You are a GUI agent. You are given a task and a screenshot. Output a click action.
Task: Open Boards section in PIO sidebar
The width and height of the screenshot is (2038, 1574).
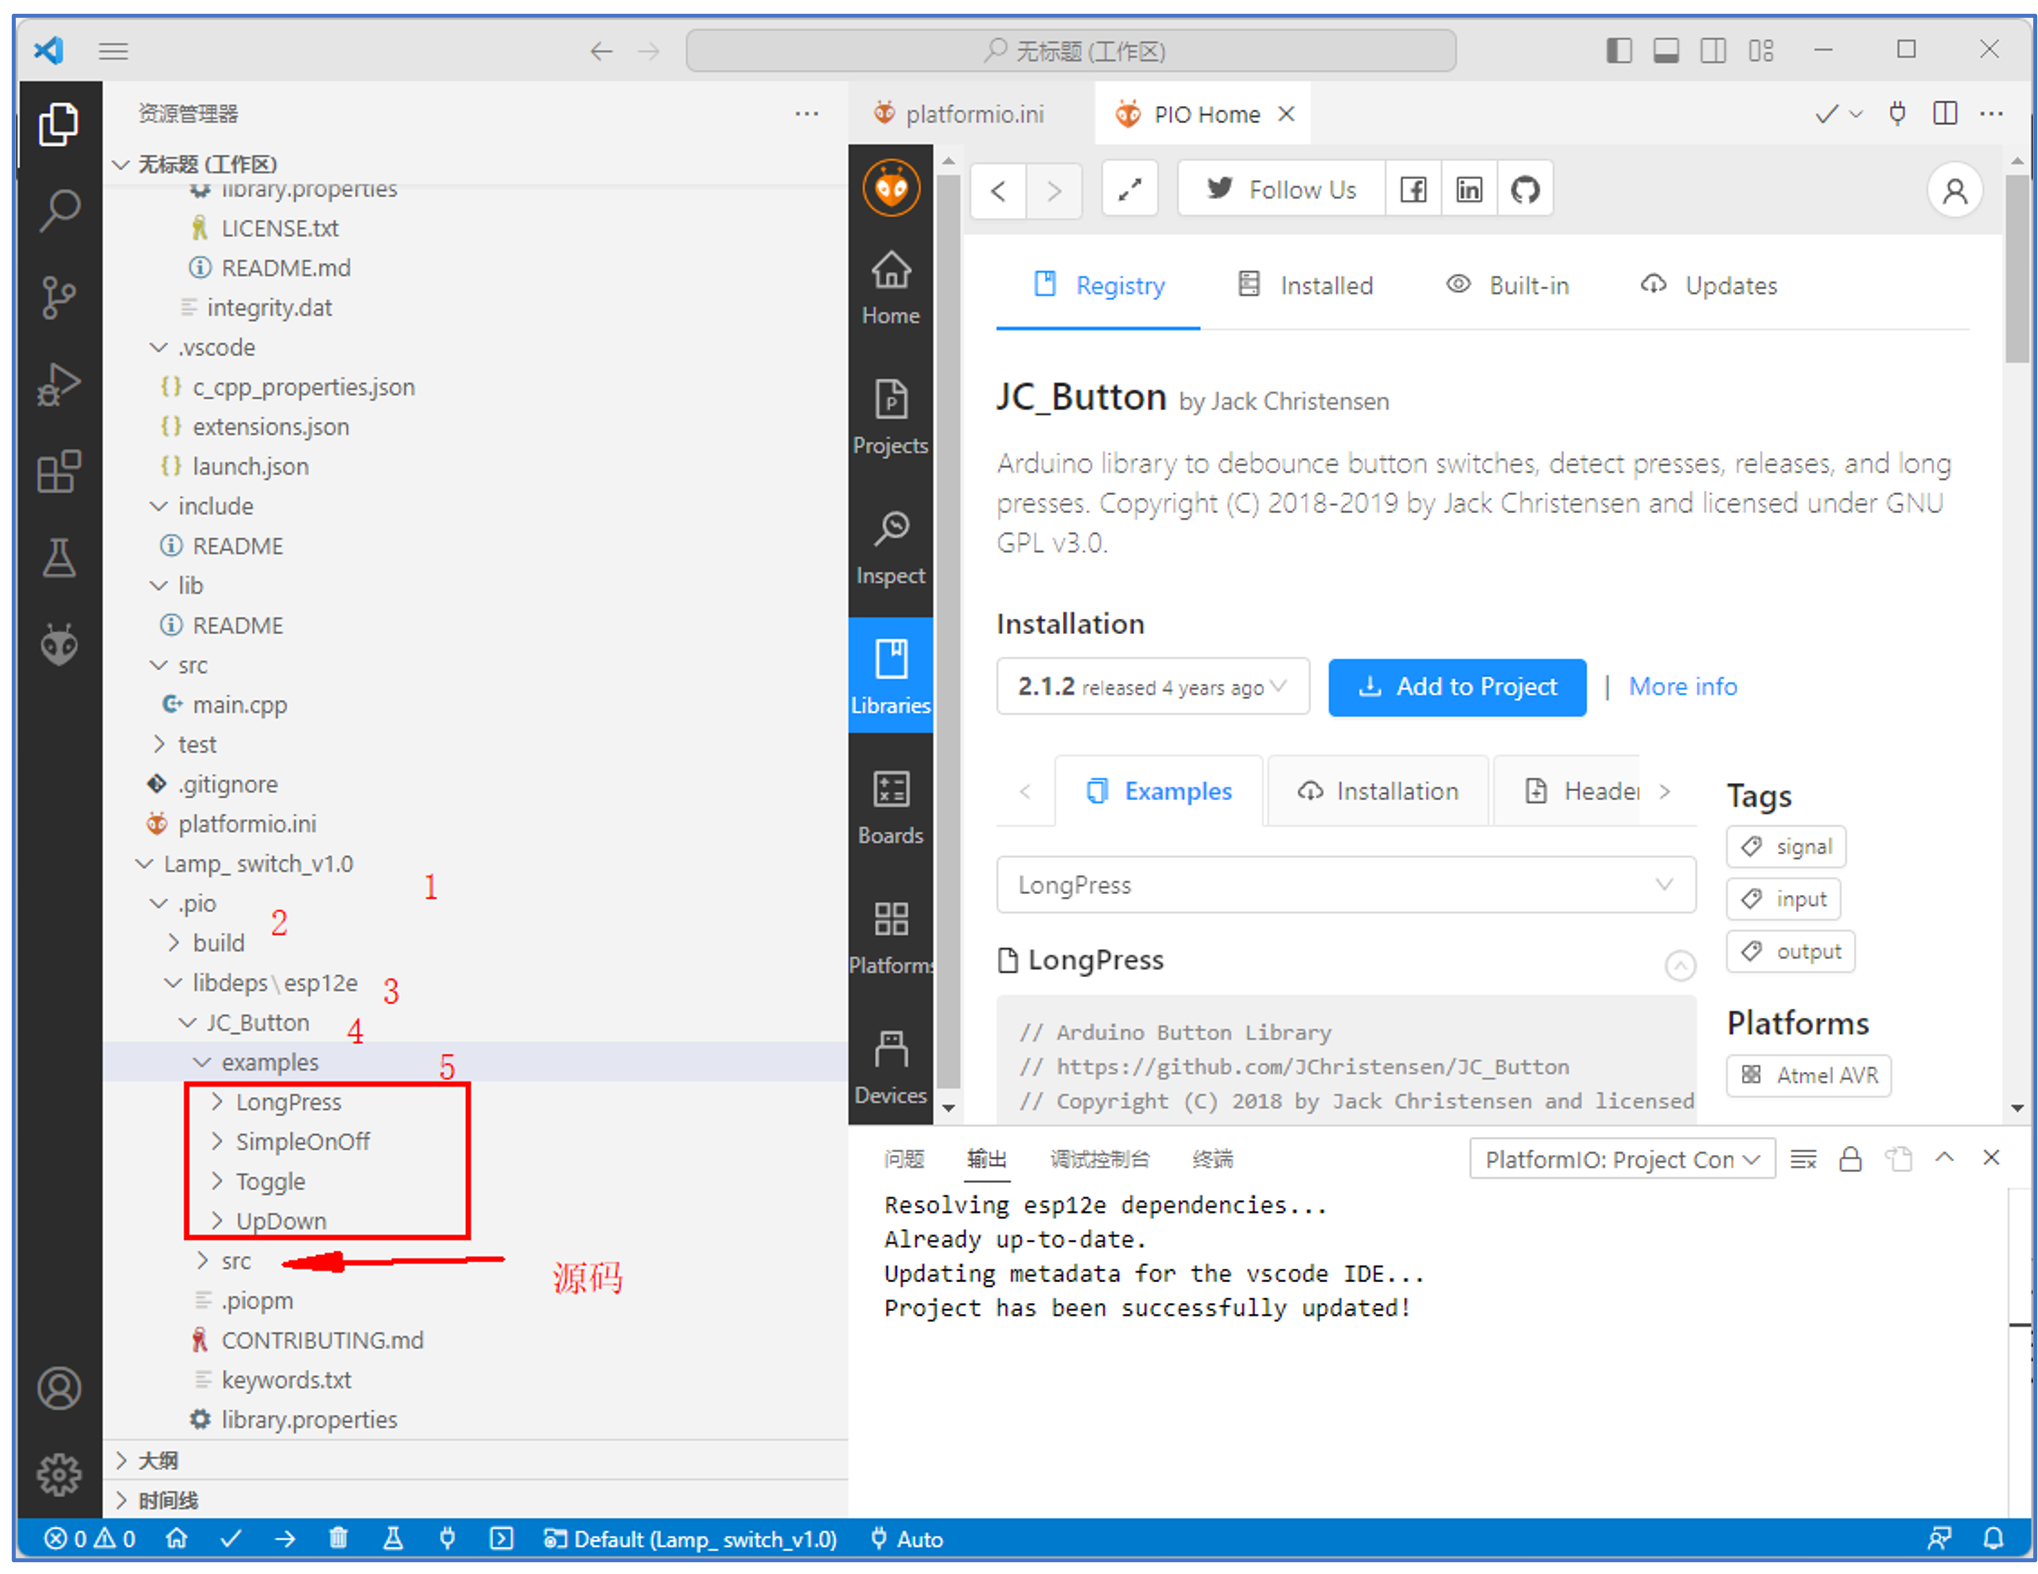coord(889,807)
